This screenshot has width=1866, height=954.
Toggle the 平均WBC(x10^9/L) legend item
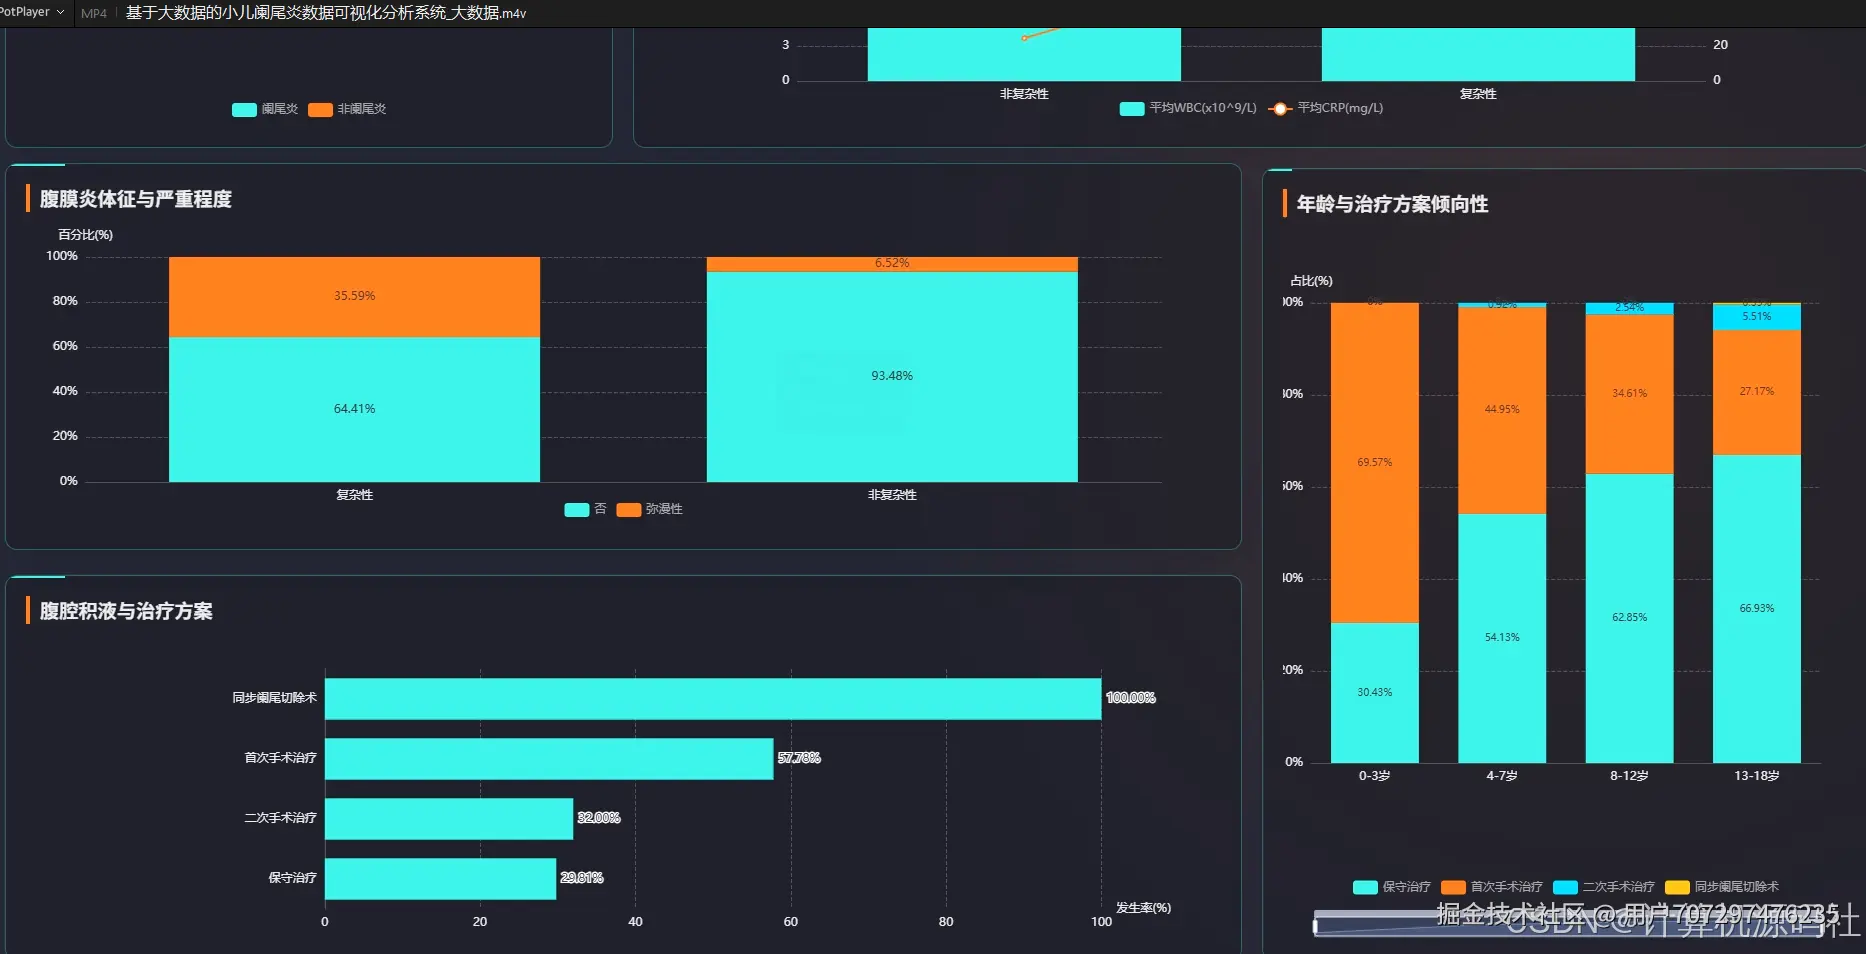1188,108
